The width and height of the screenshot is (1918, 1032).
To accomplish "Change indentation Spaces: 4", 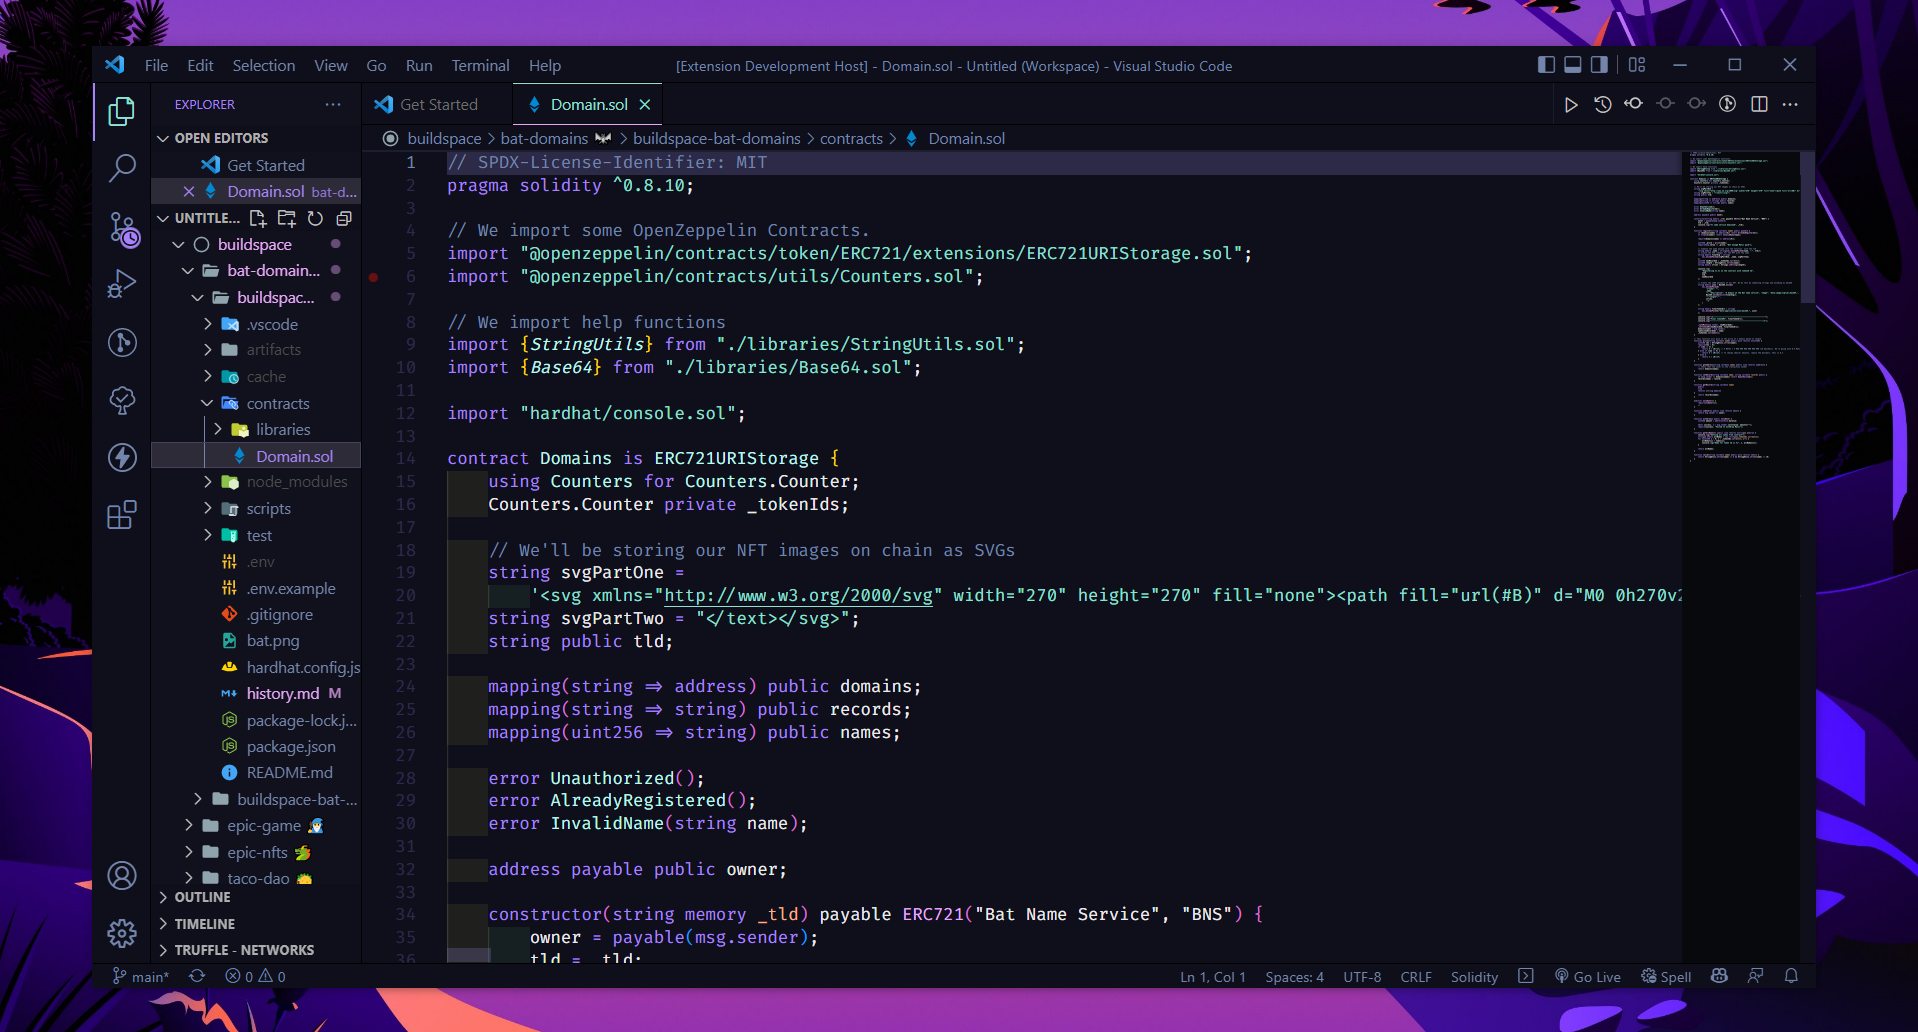I will [1294, 977].
